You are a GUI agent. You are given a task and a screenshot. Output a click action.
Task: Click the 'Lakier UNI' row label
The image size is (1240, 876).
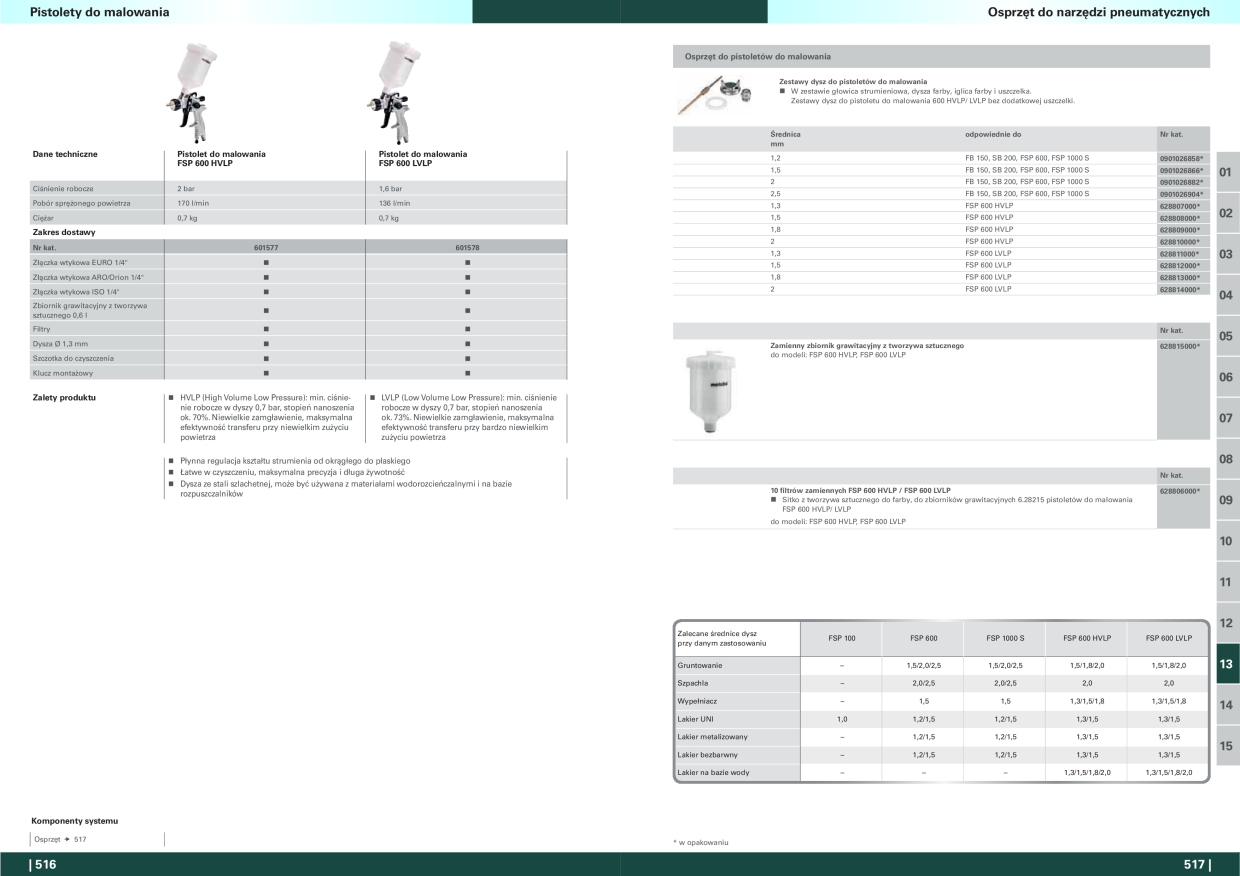[696, 719]
